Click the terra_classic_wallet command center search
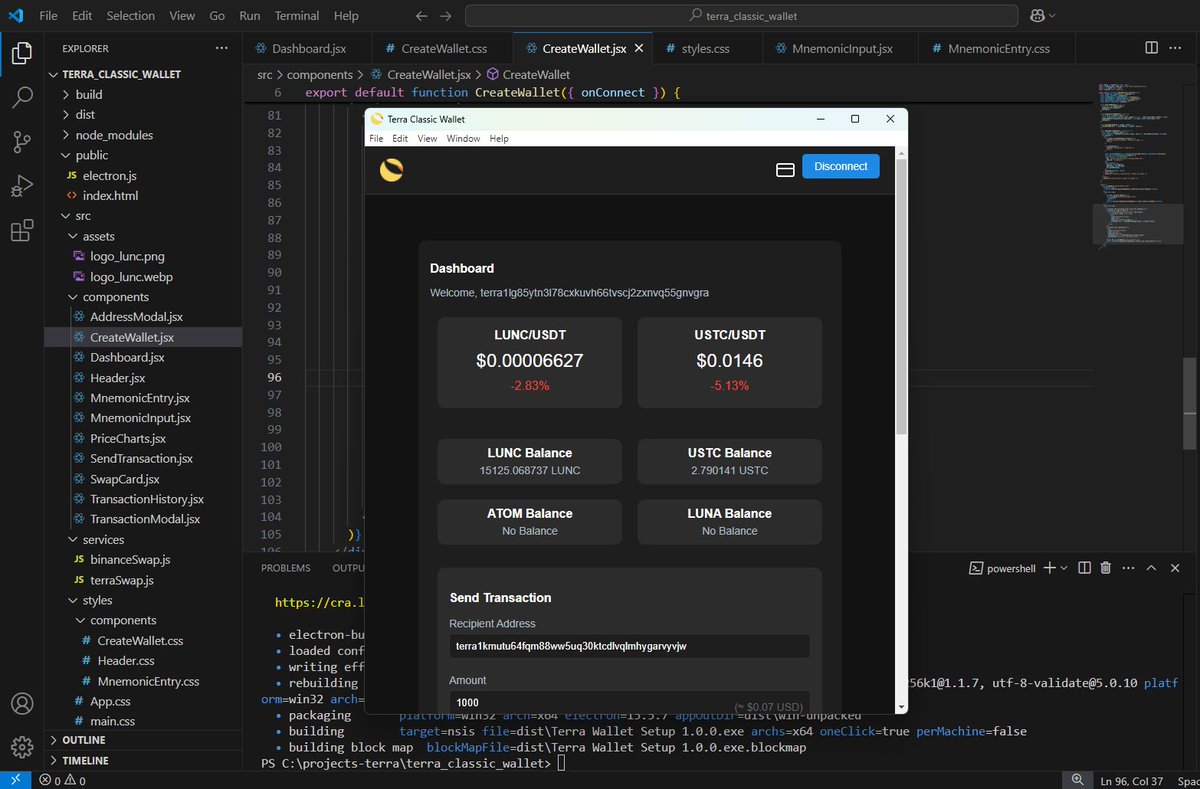1200x789 pixels. pyautogui.click(x=742, y=16)
